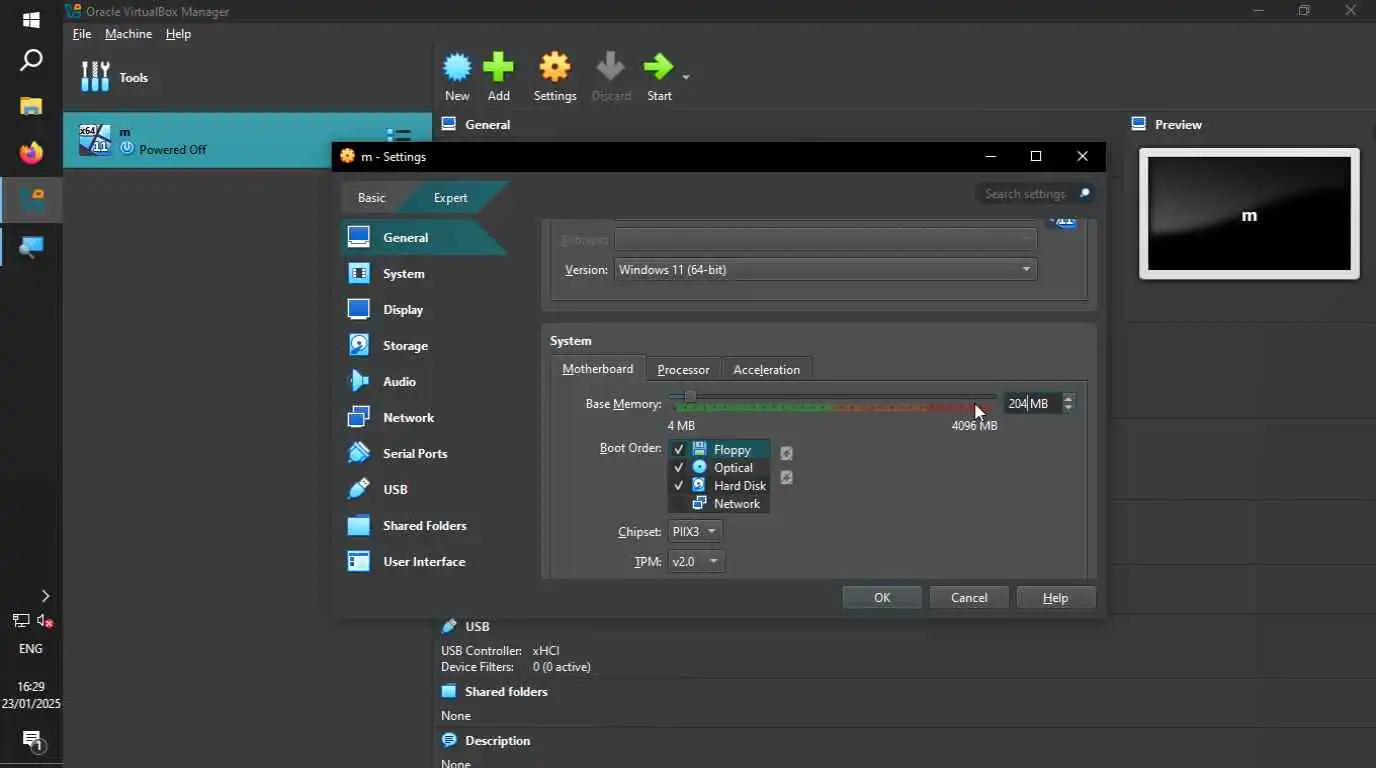This screenshot has width=1376, height=768.
Task: Click the Base Memory slider handle
Action: click(690, 397)
